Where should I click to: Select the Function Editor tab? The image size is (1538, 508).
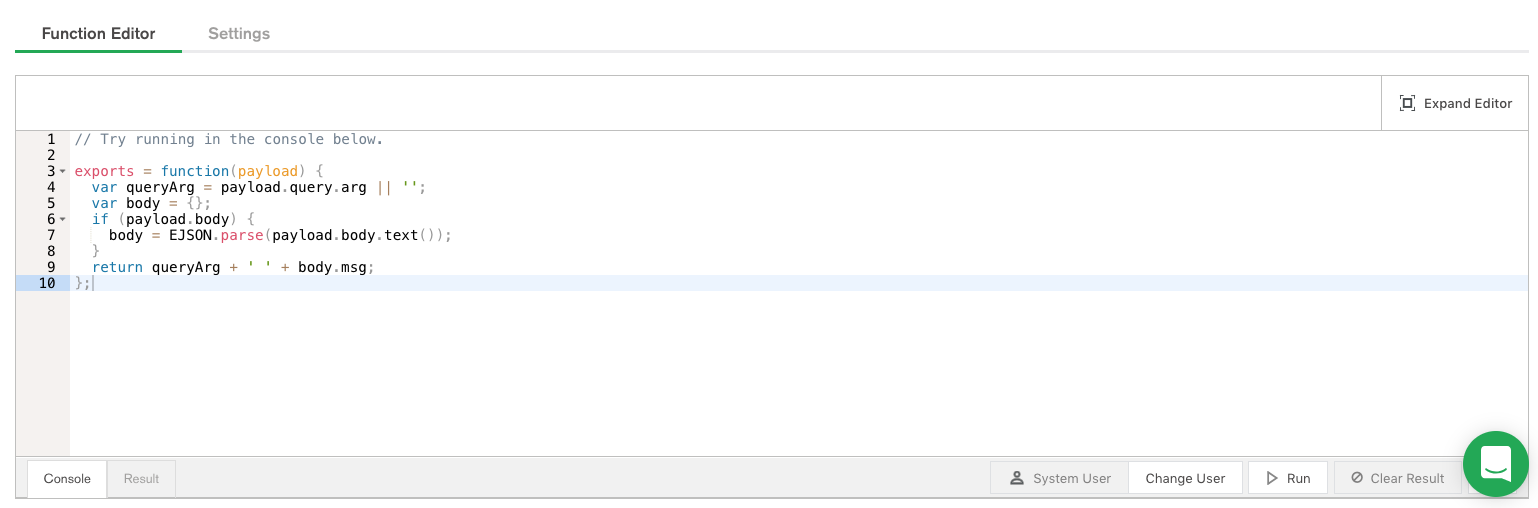point(98,33)
